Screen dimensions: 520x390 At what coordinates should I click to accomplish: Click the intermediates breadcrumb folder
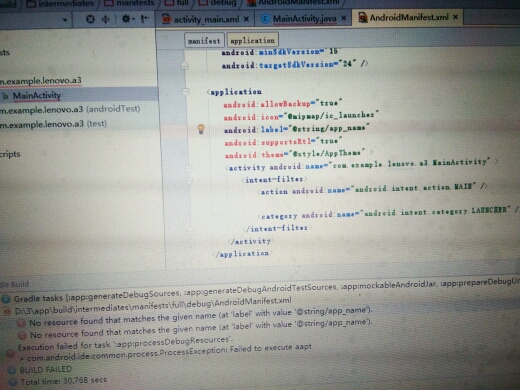pyautogui.click(x=60, y=3)
